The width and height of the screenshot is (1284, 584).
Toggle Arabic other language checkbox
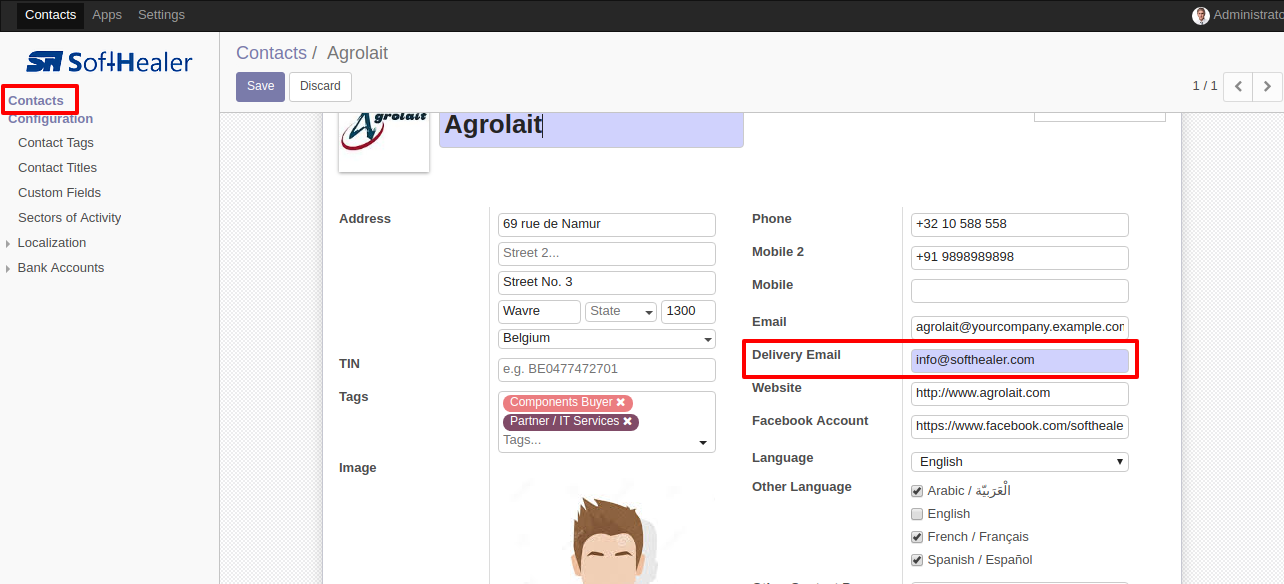[x=917, y=491]
